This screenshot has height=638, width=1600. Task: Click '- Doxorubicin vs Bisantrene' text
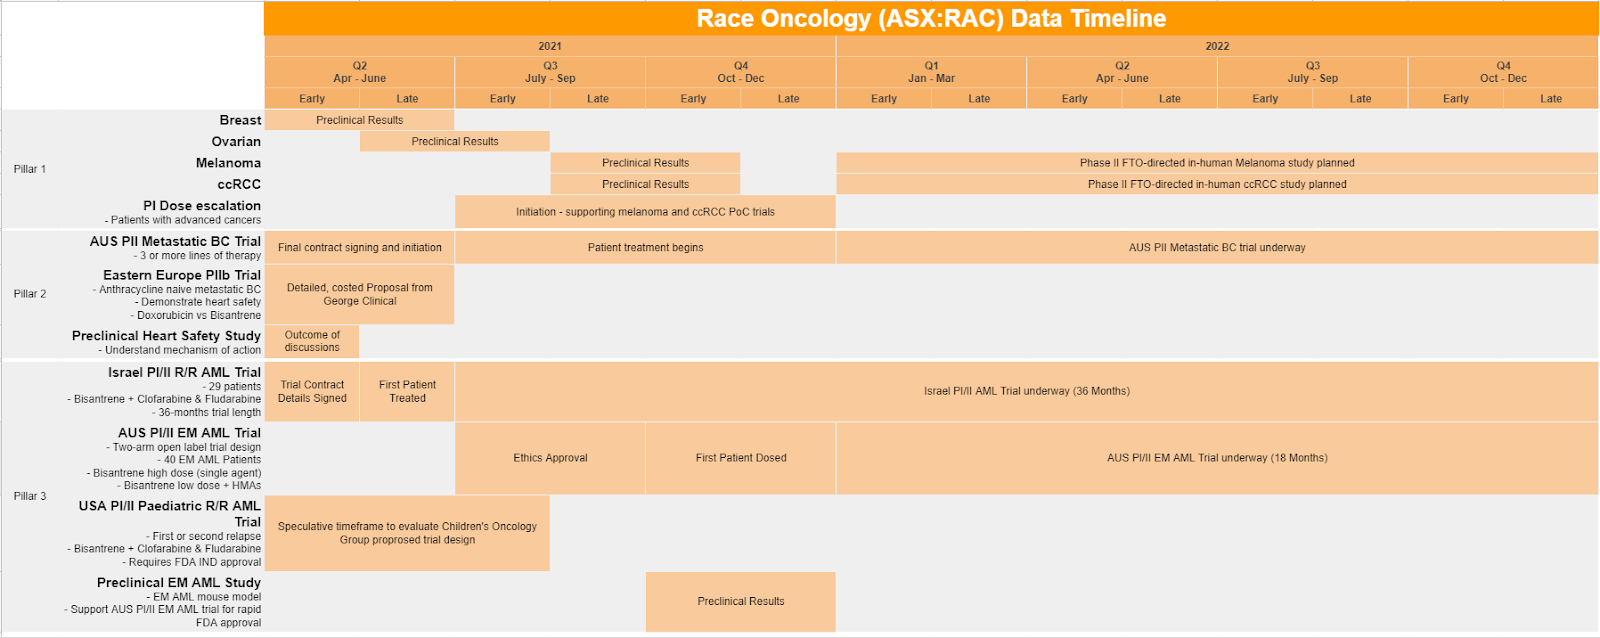[195, 315]
